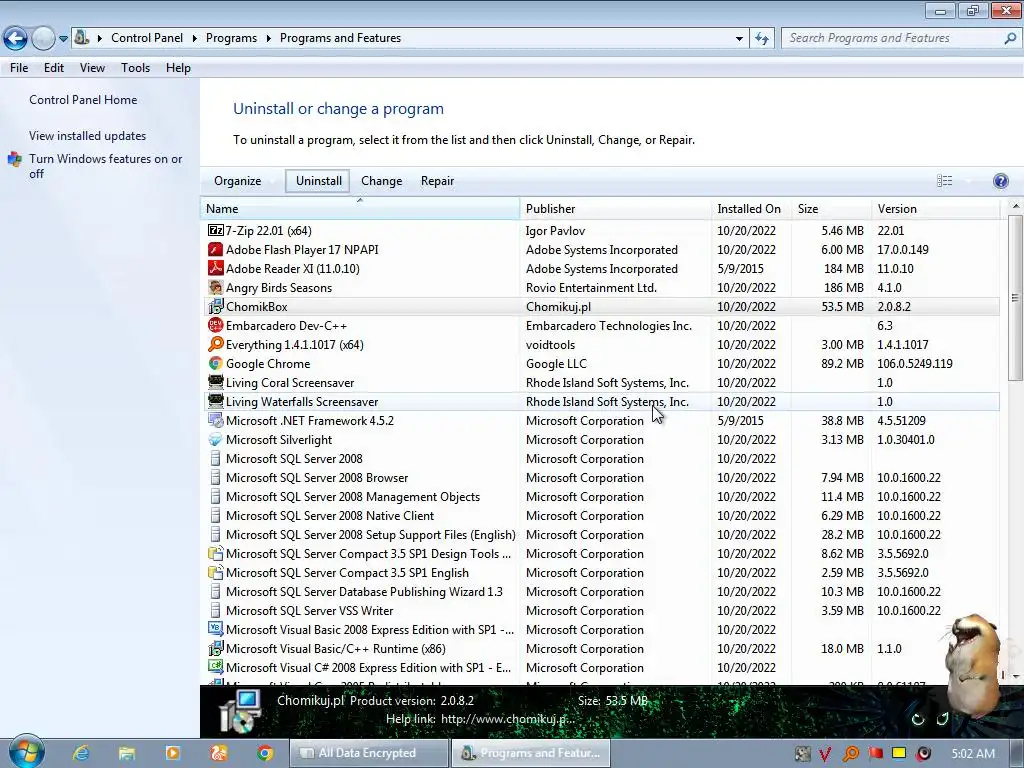The image size is (1024, 768).
Task: Sort by the Size column header
Action: (x=831, y=209)
